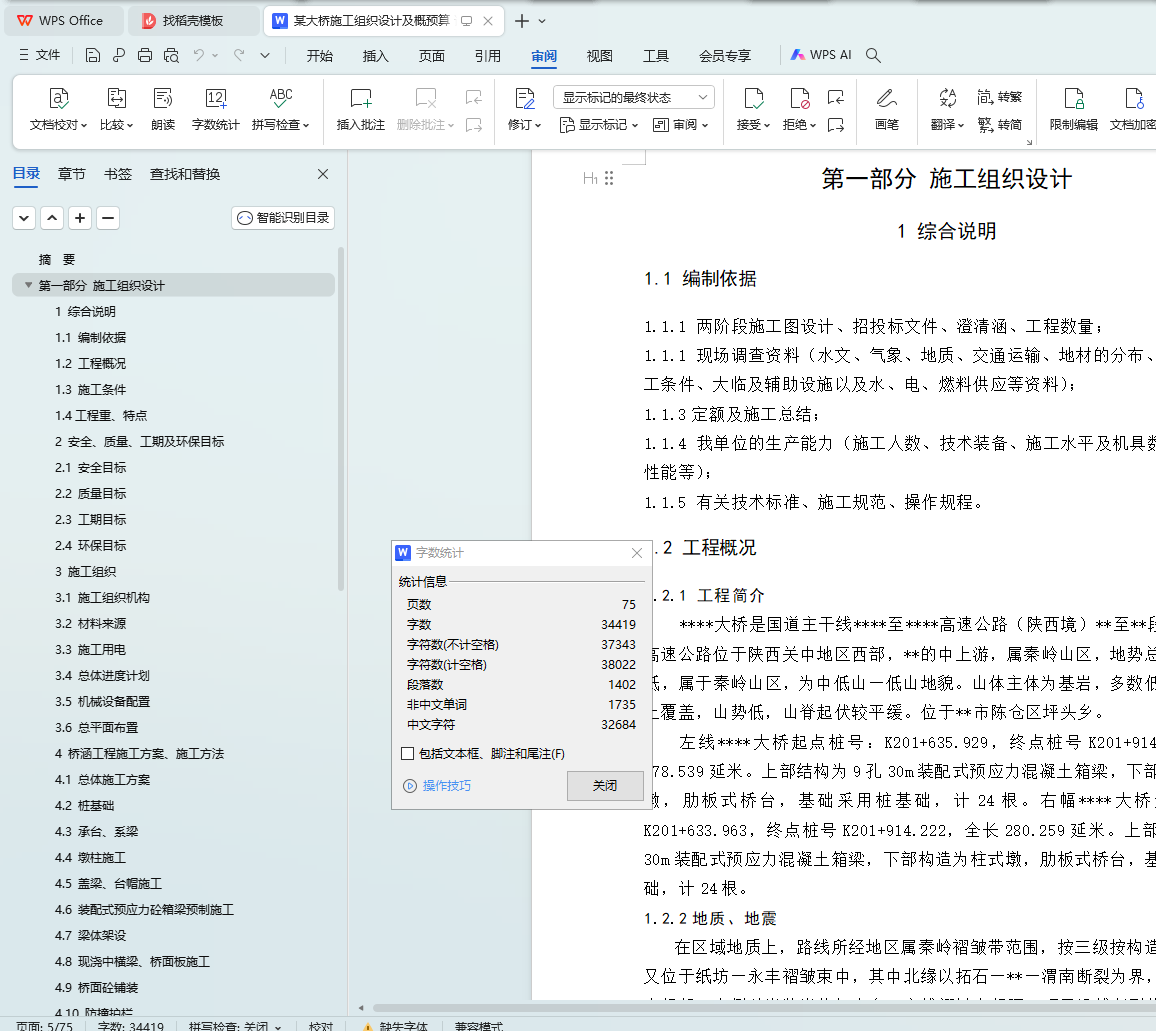Click the print preview icon
The image size is (1156, 1031).
[x=171, y=55]
